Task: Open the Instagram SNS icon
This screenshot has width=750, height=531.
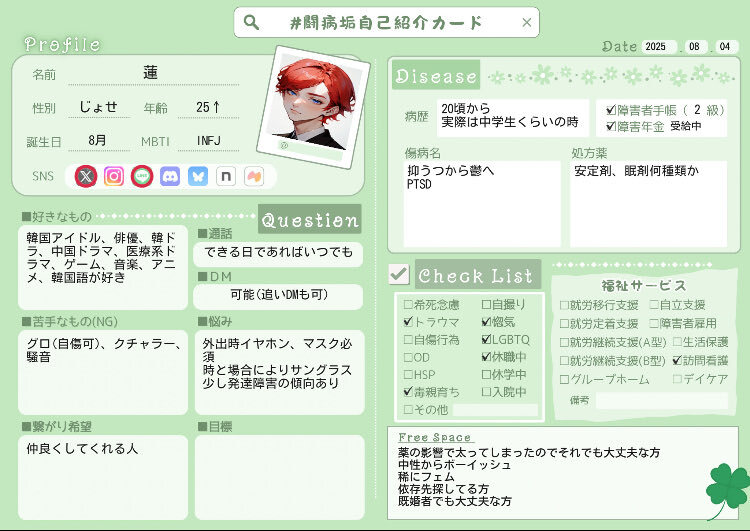Action: pos(115,177)
